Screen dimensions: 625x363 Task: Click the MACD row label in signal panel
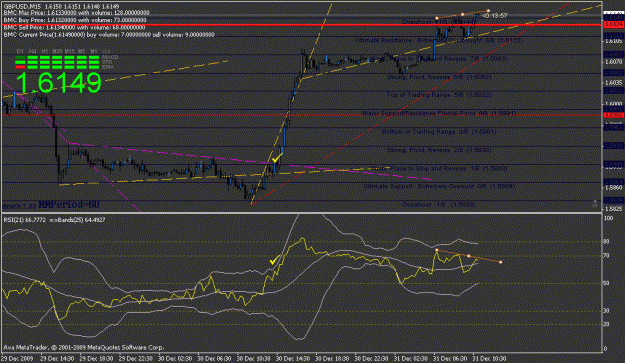[110, 57]
